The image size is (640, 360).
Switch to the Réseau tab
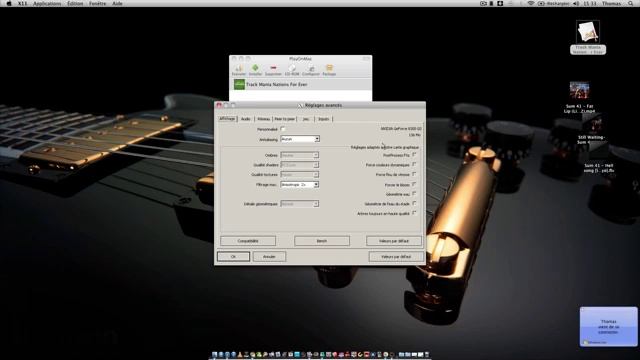click(264, 119)
